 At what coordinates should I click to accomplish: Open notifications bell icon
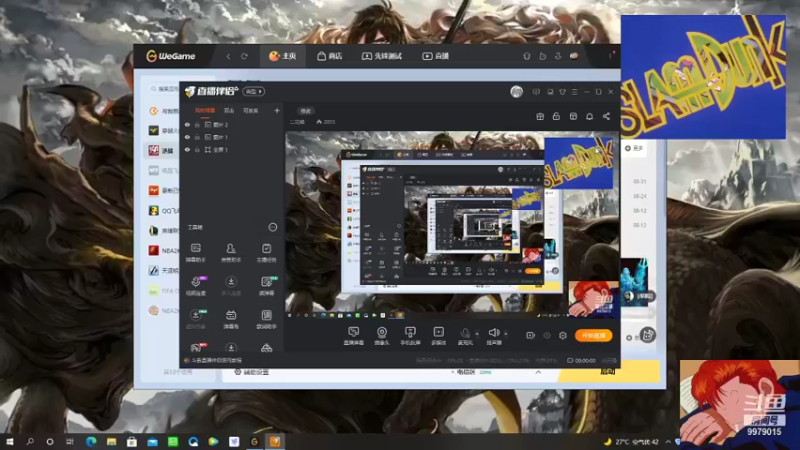(589, 116)
